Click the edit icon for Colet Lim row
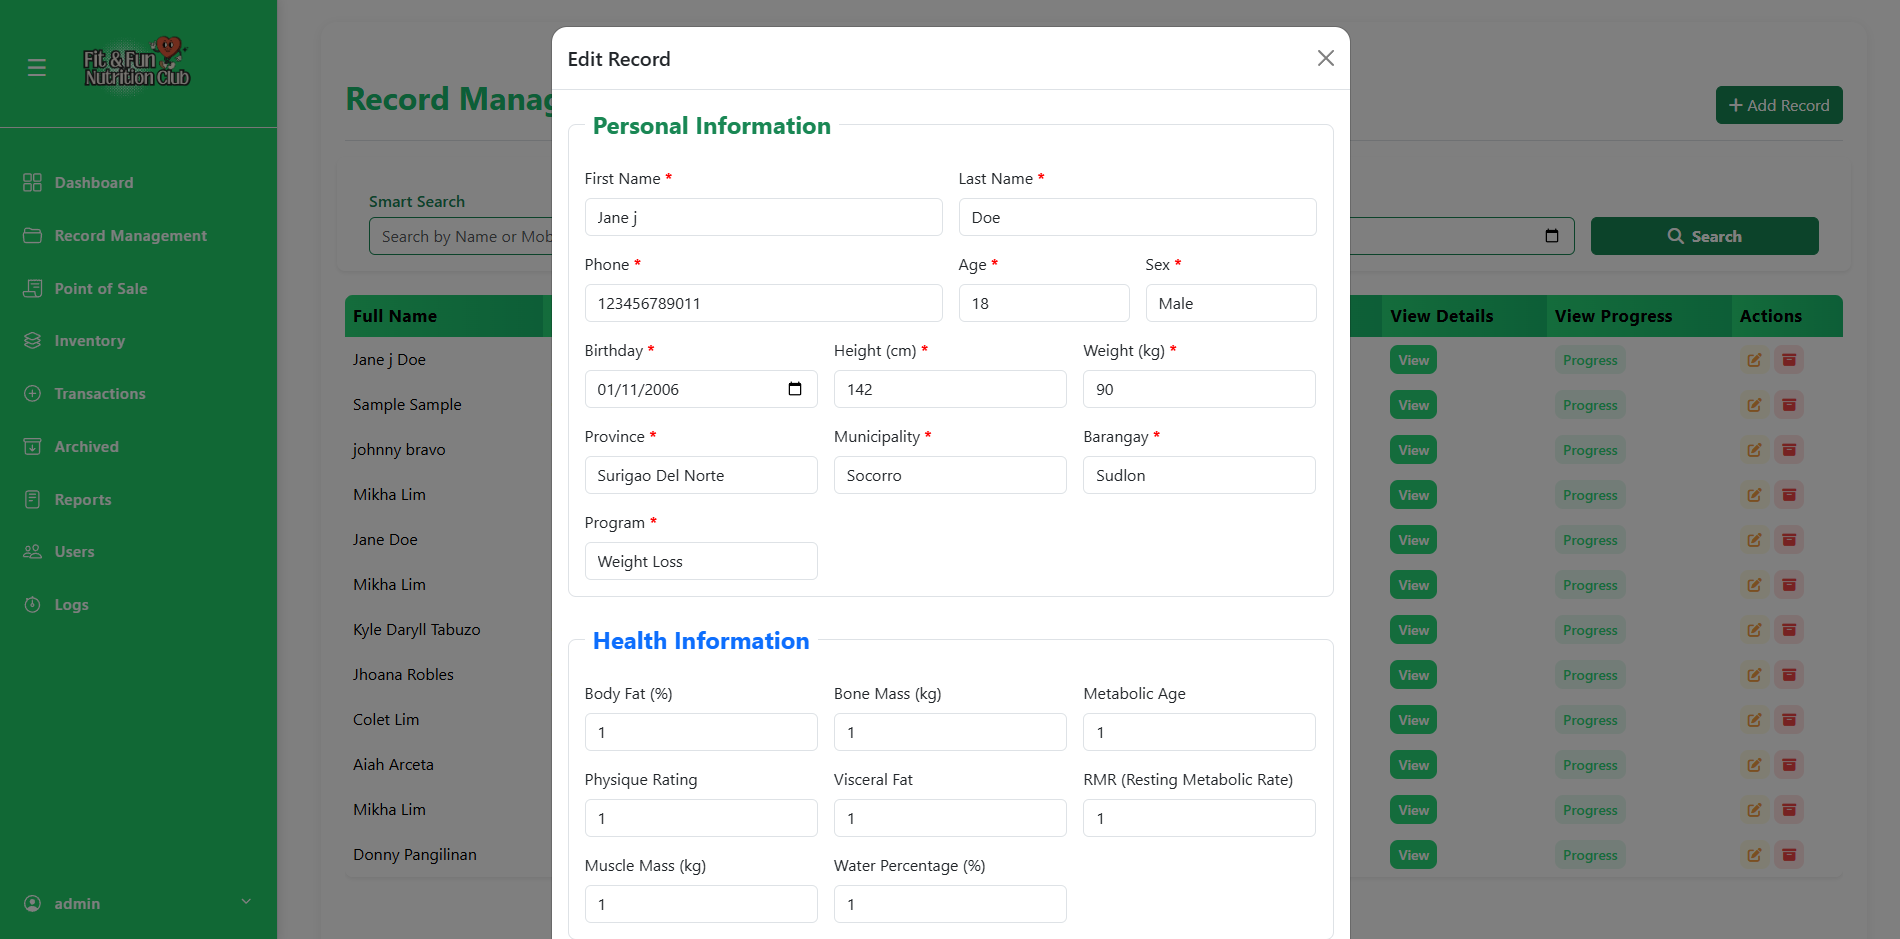The image size is (1900, 939). tap(1754, 720)
